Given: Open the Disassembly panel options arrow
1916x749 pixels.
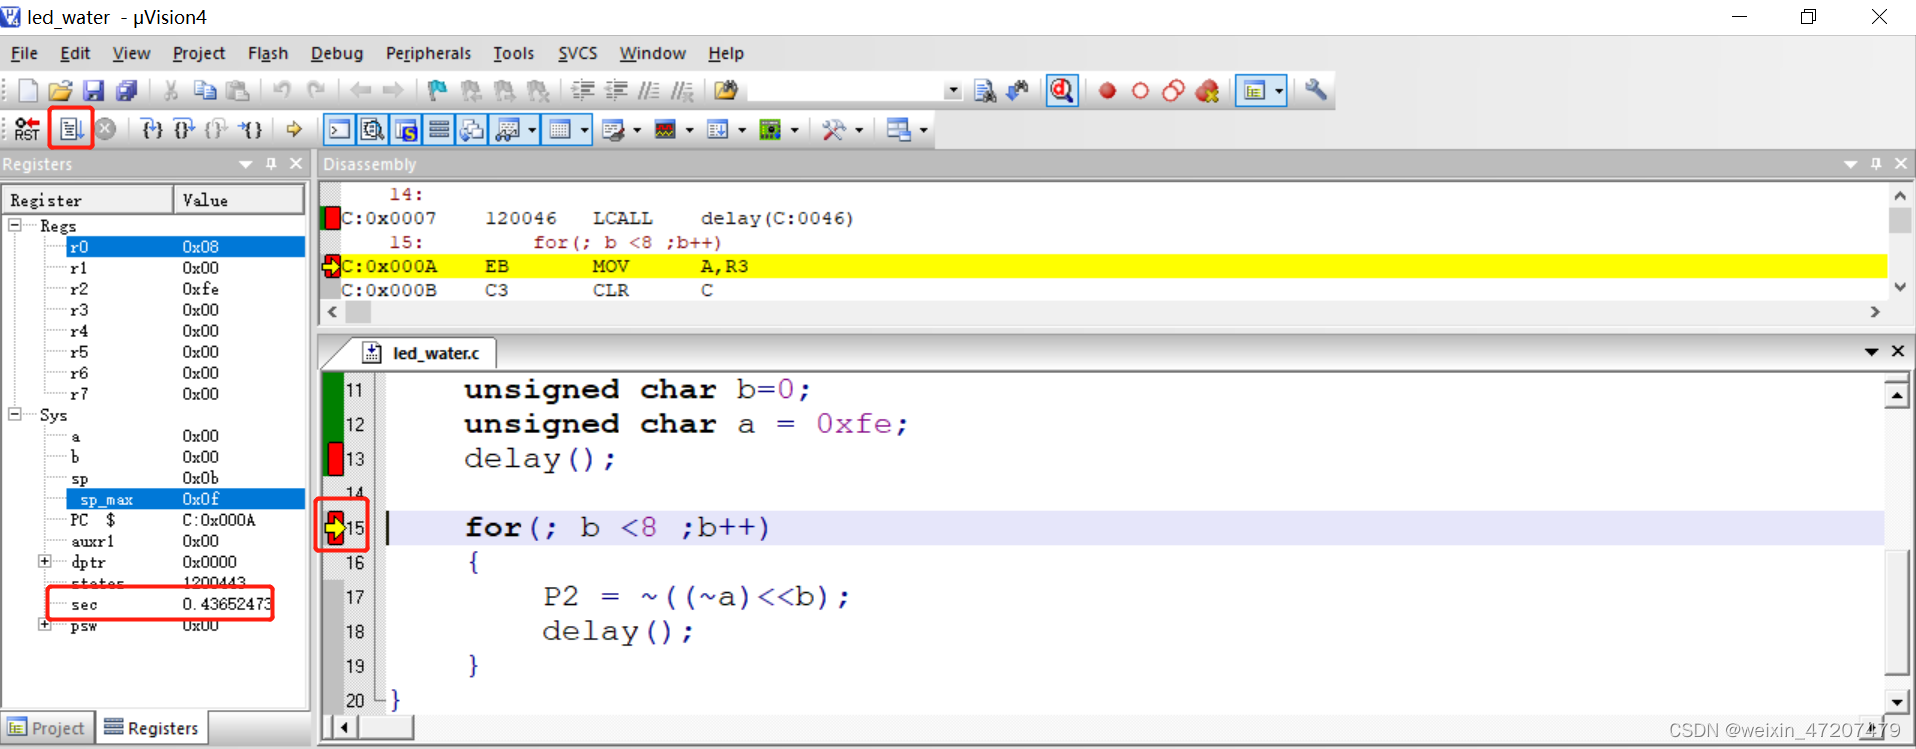Looking at the screenshot, I should [1850, 164].
